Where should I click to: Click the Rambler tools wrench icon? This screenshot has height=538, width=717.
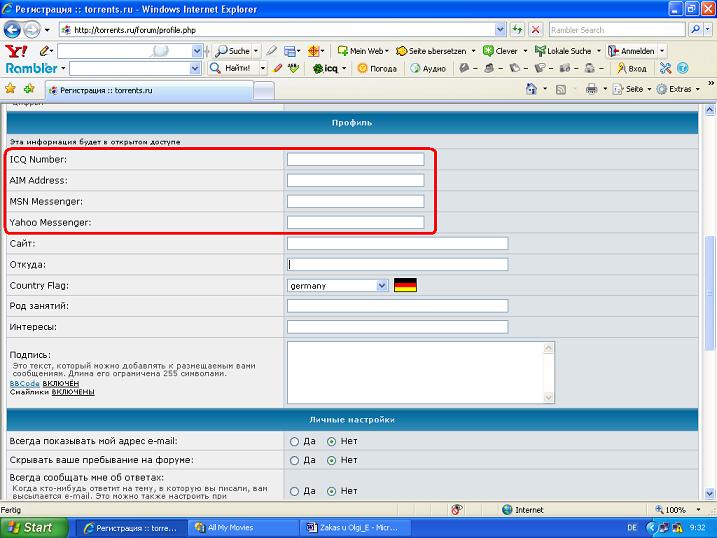tap(665, 68)
